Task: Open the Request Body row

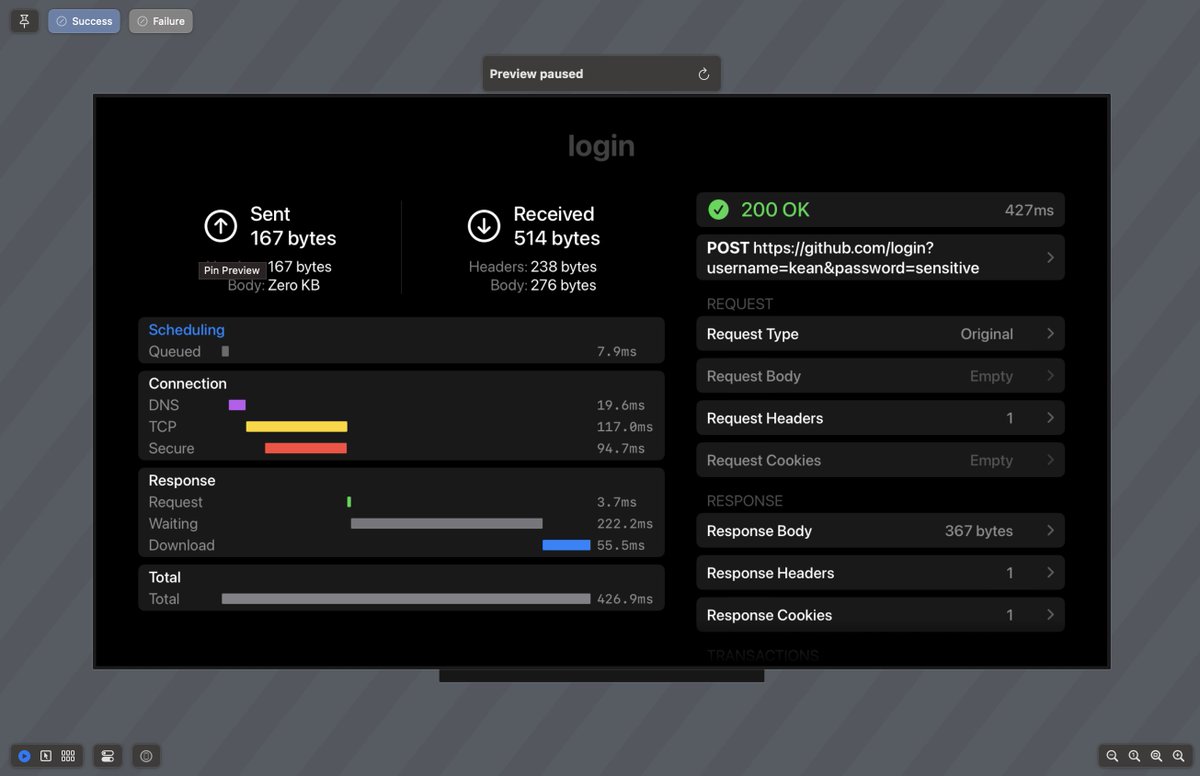Action: [880, 376]
